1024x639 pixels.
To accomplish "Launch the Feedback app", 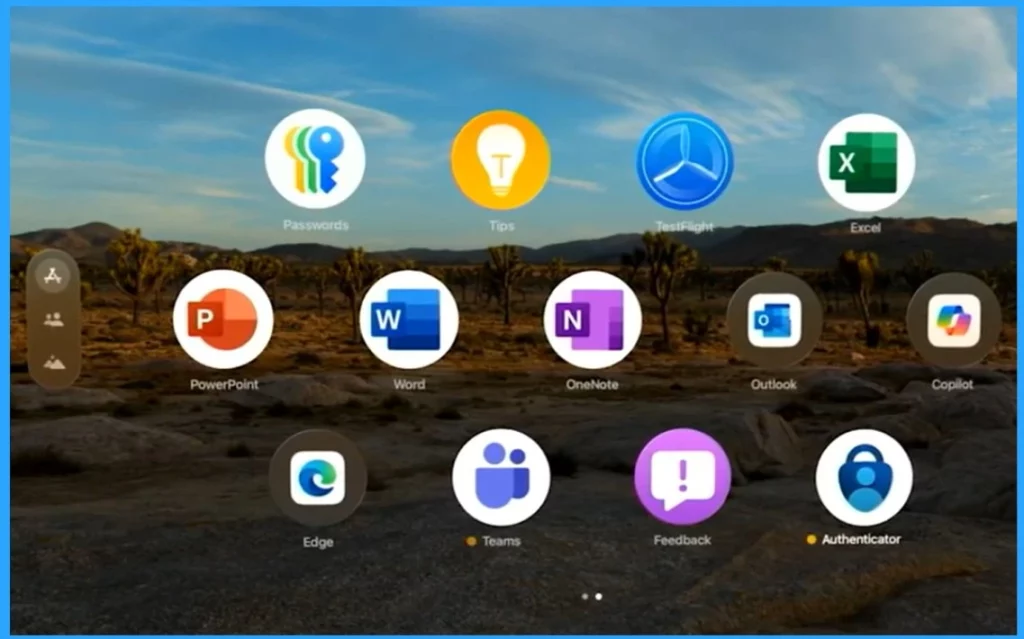I will click(x=682, y=477).
